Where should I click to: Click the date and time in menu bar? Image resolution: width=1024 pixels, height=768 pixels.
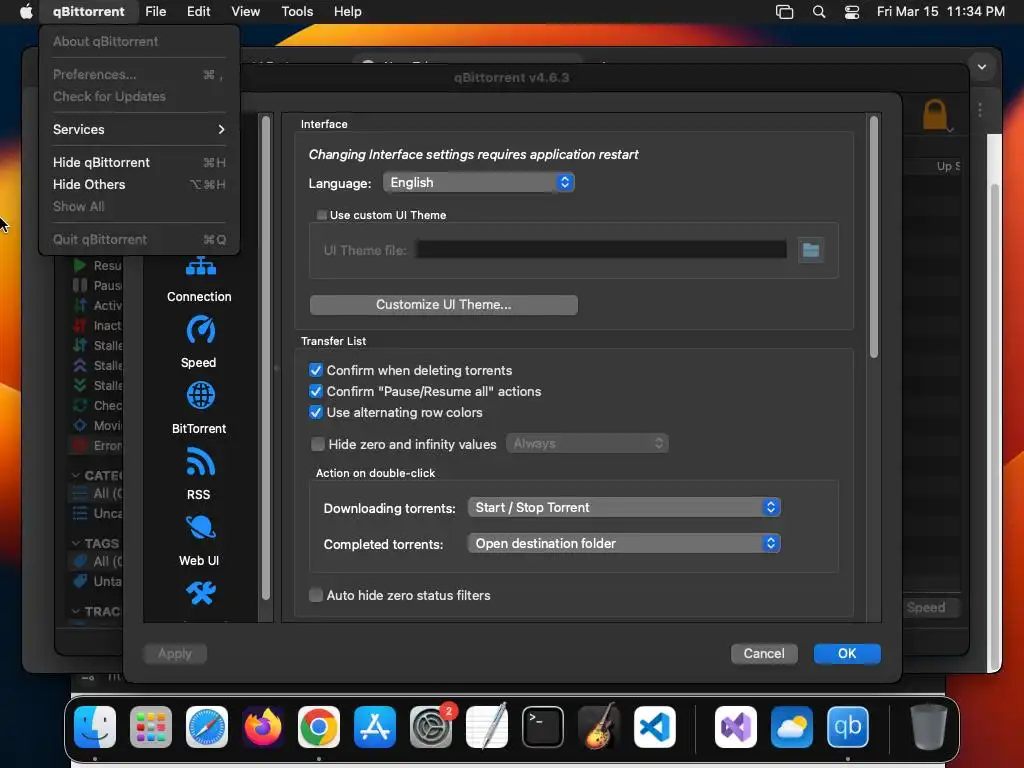pos(940,12)
